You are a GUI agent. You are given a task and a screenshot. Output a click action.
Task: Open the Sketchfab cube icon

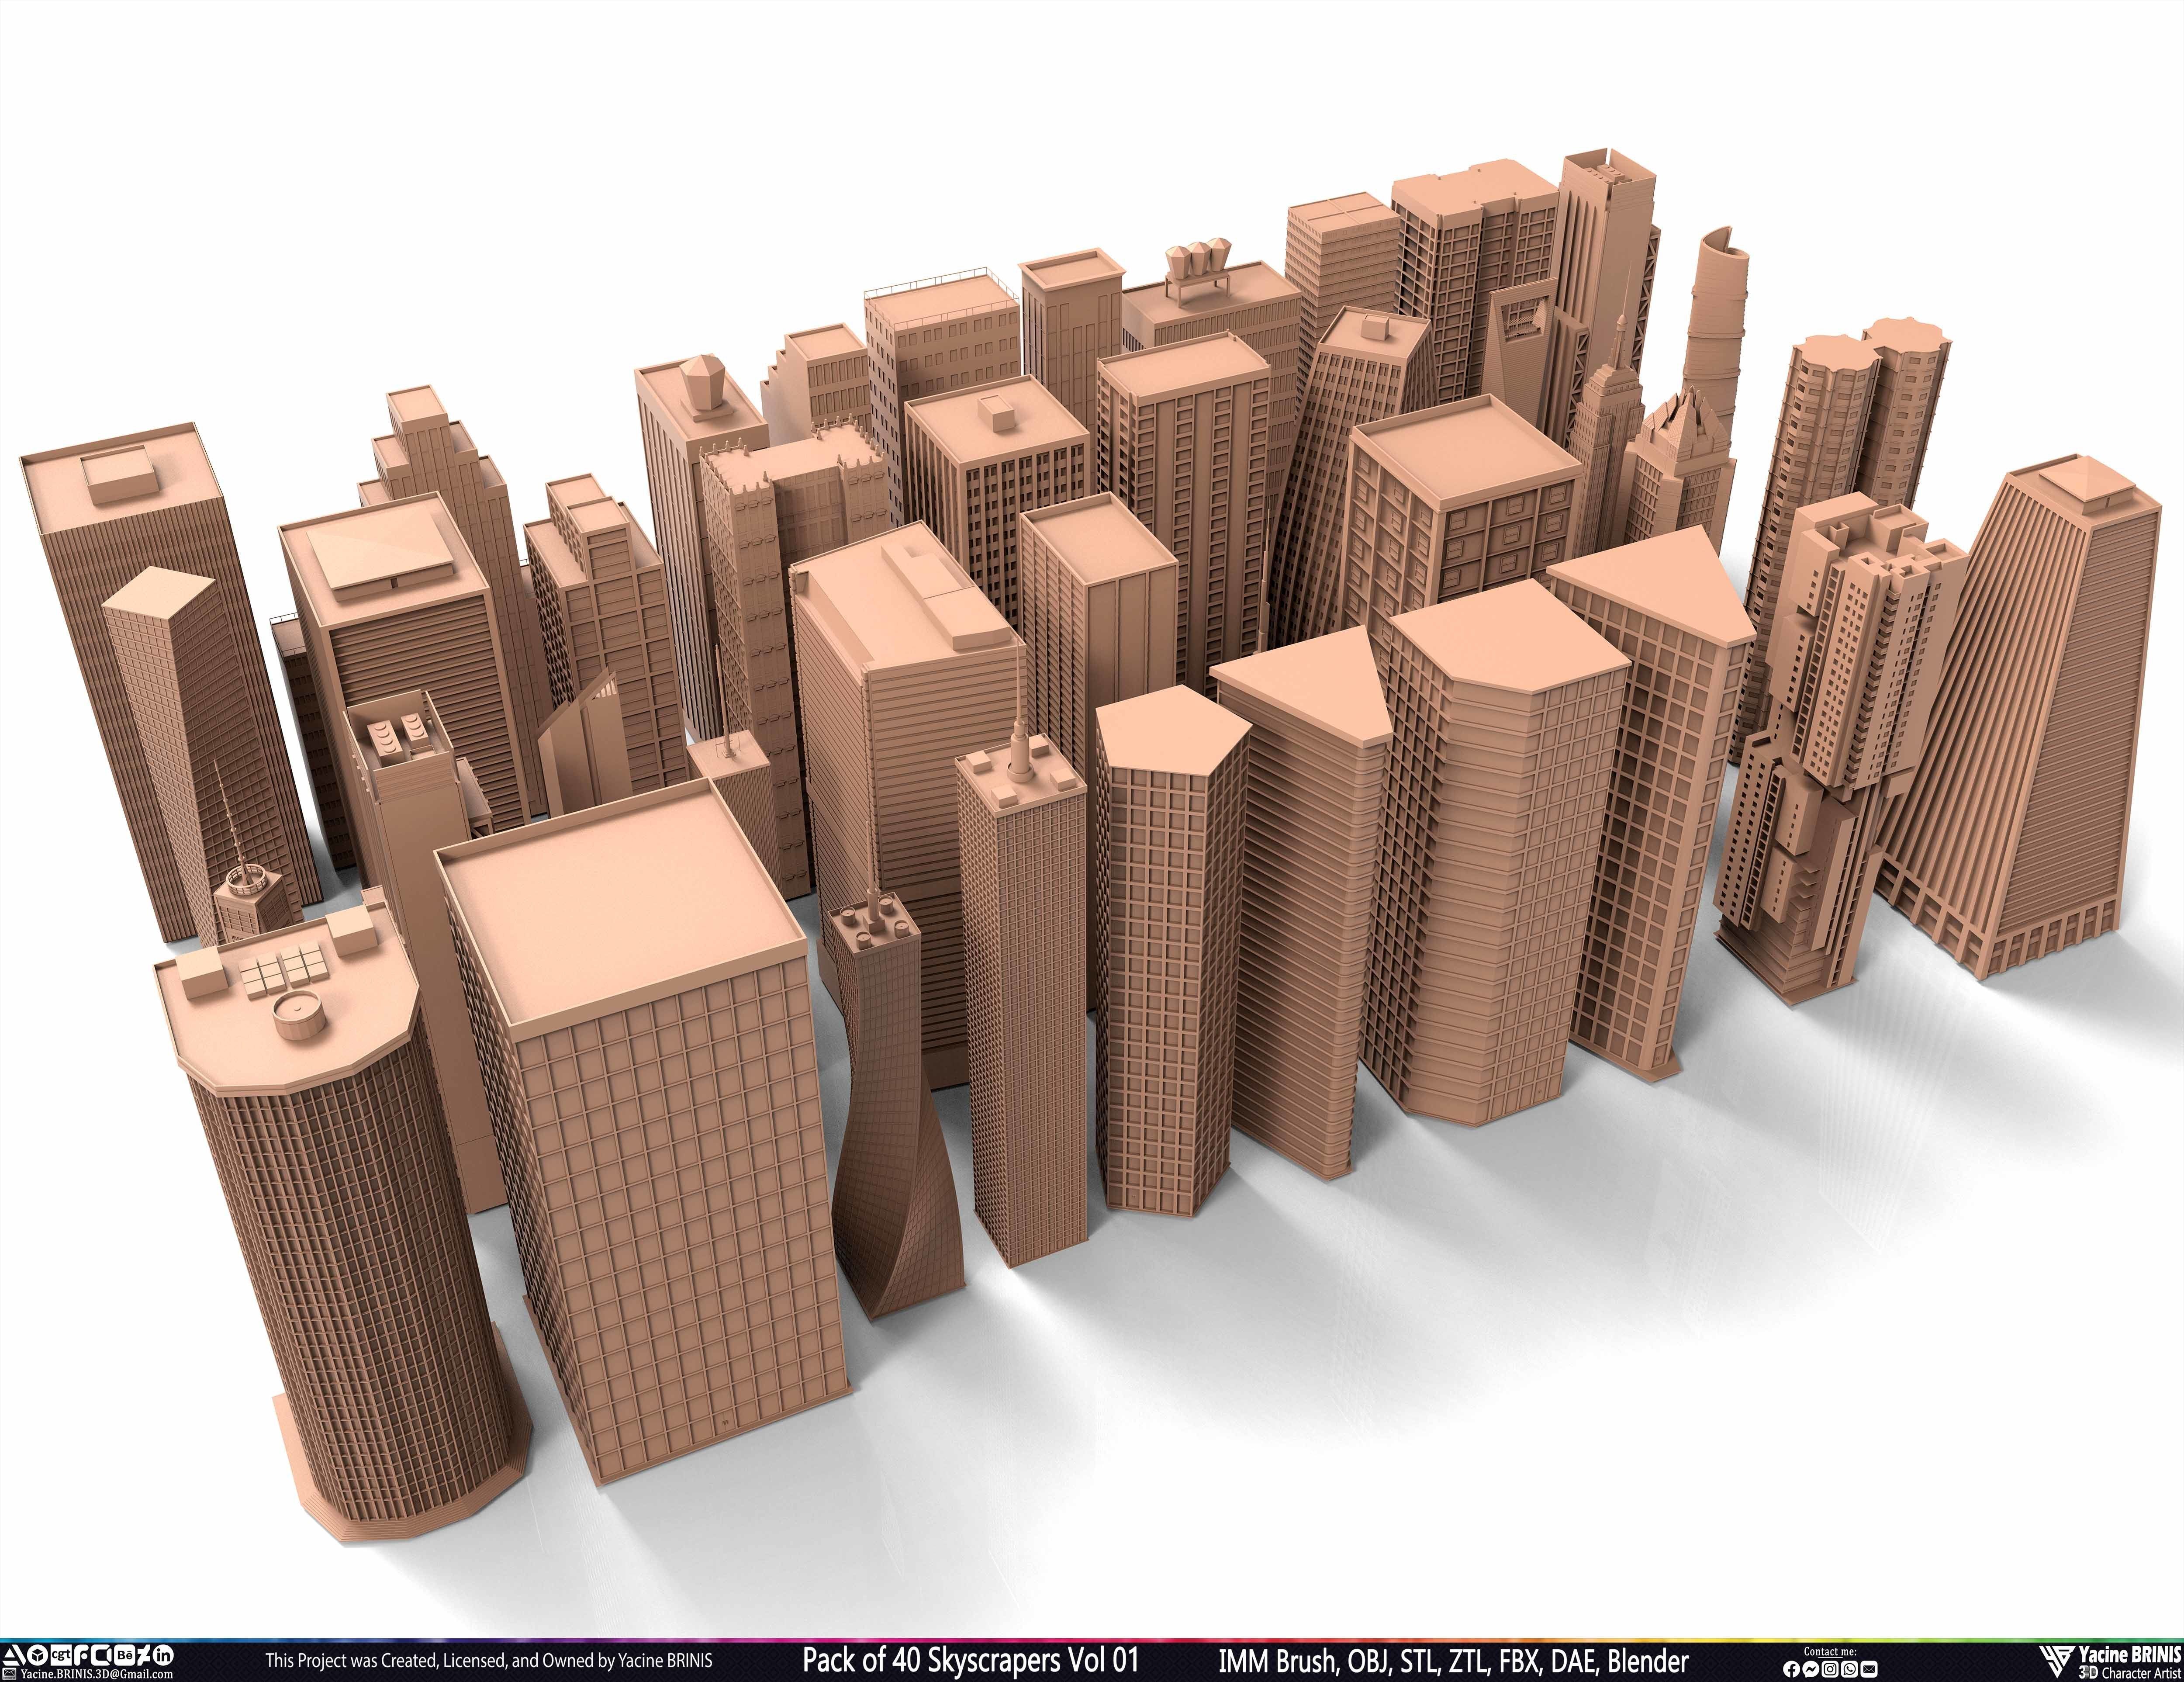(38, 1655)
